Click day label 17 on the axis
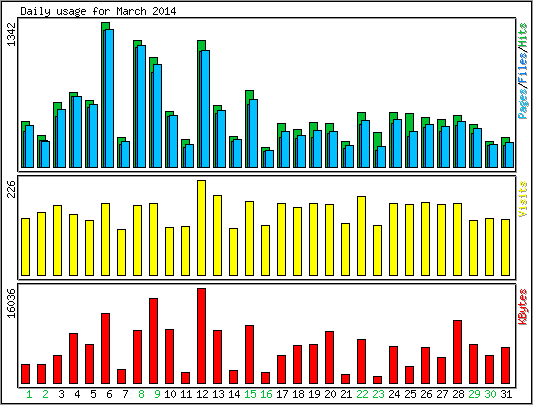The height and width of the screenshot is (405, 533). [x=282, y=394]
